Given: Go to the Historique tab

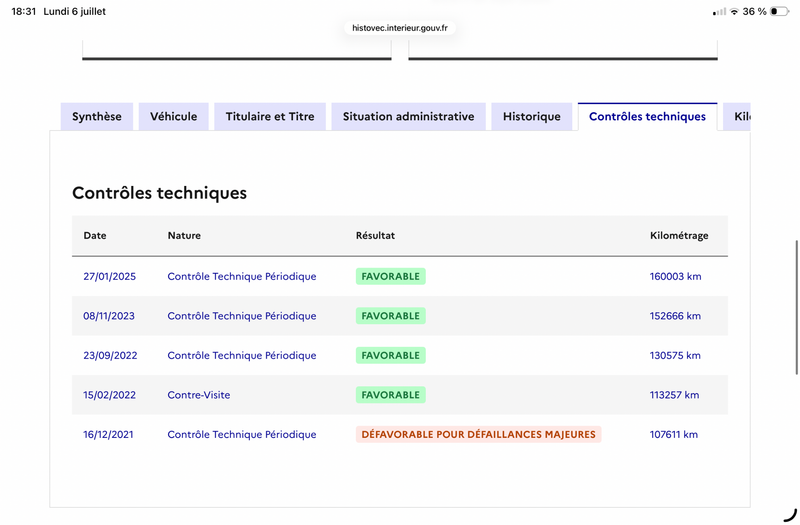Looking at the screenshot, I should (532, 116).
